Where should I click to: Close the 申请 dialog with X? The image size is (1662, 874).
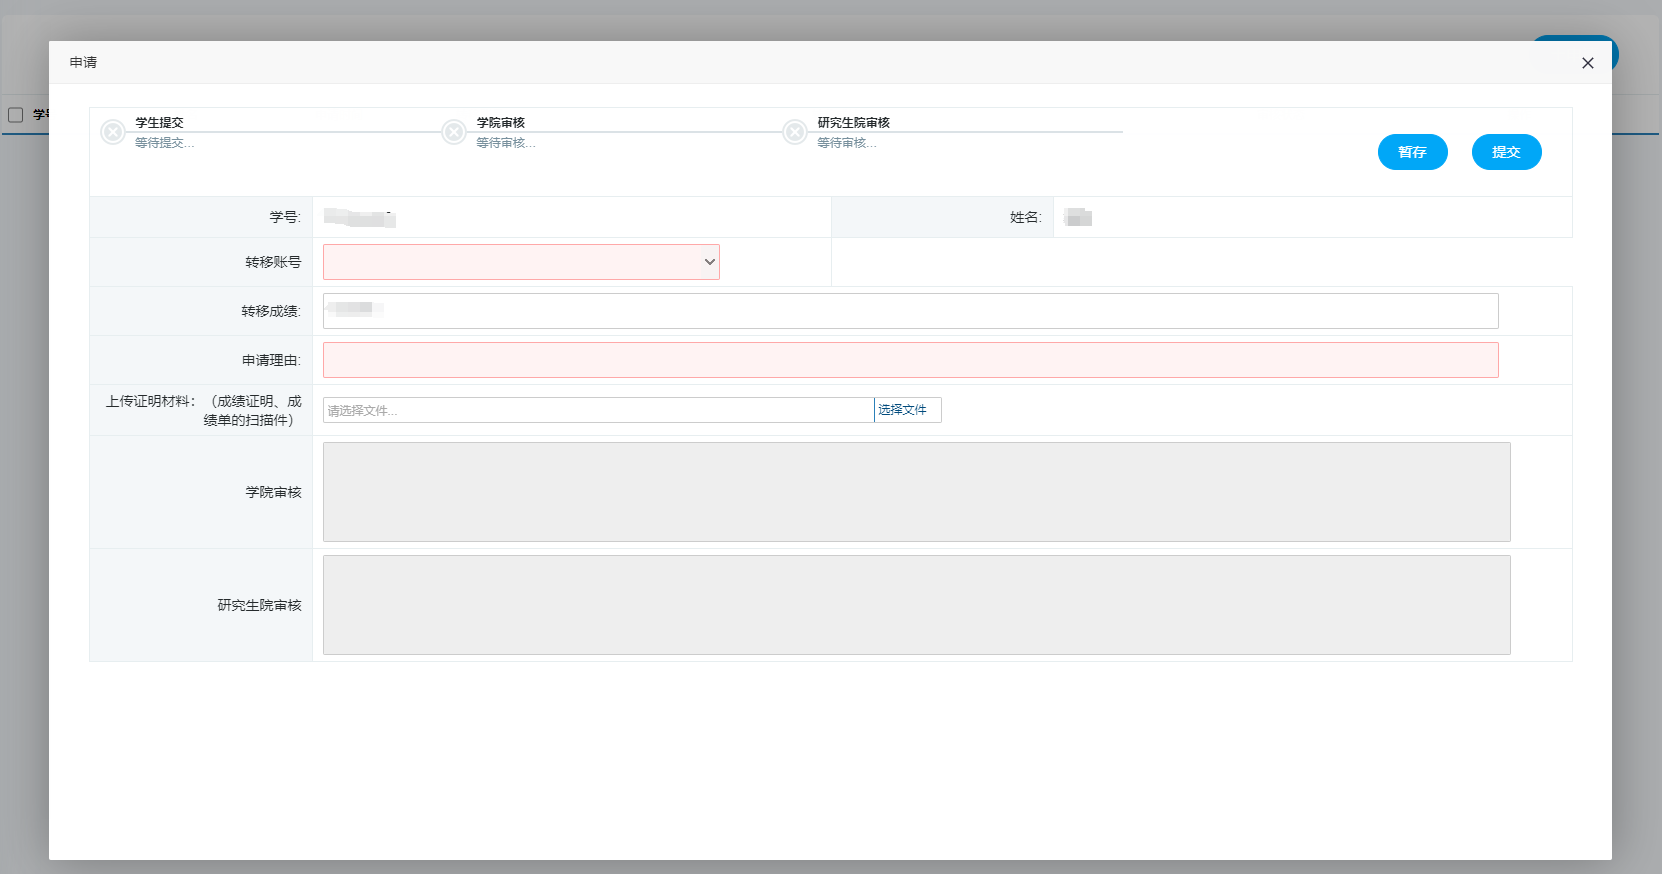[1587, 63]
